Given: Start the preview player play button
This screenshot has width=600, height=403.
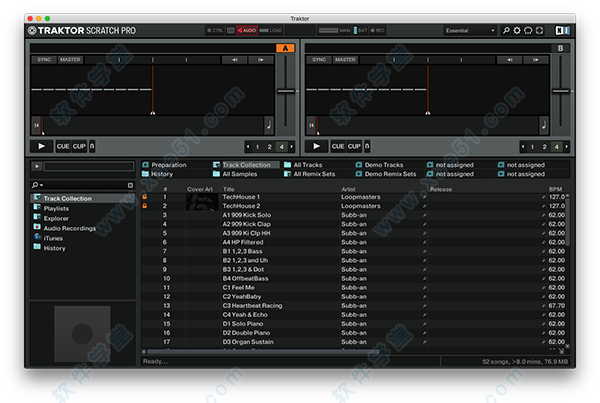Looking at the screenshot, I should [37, 166].
